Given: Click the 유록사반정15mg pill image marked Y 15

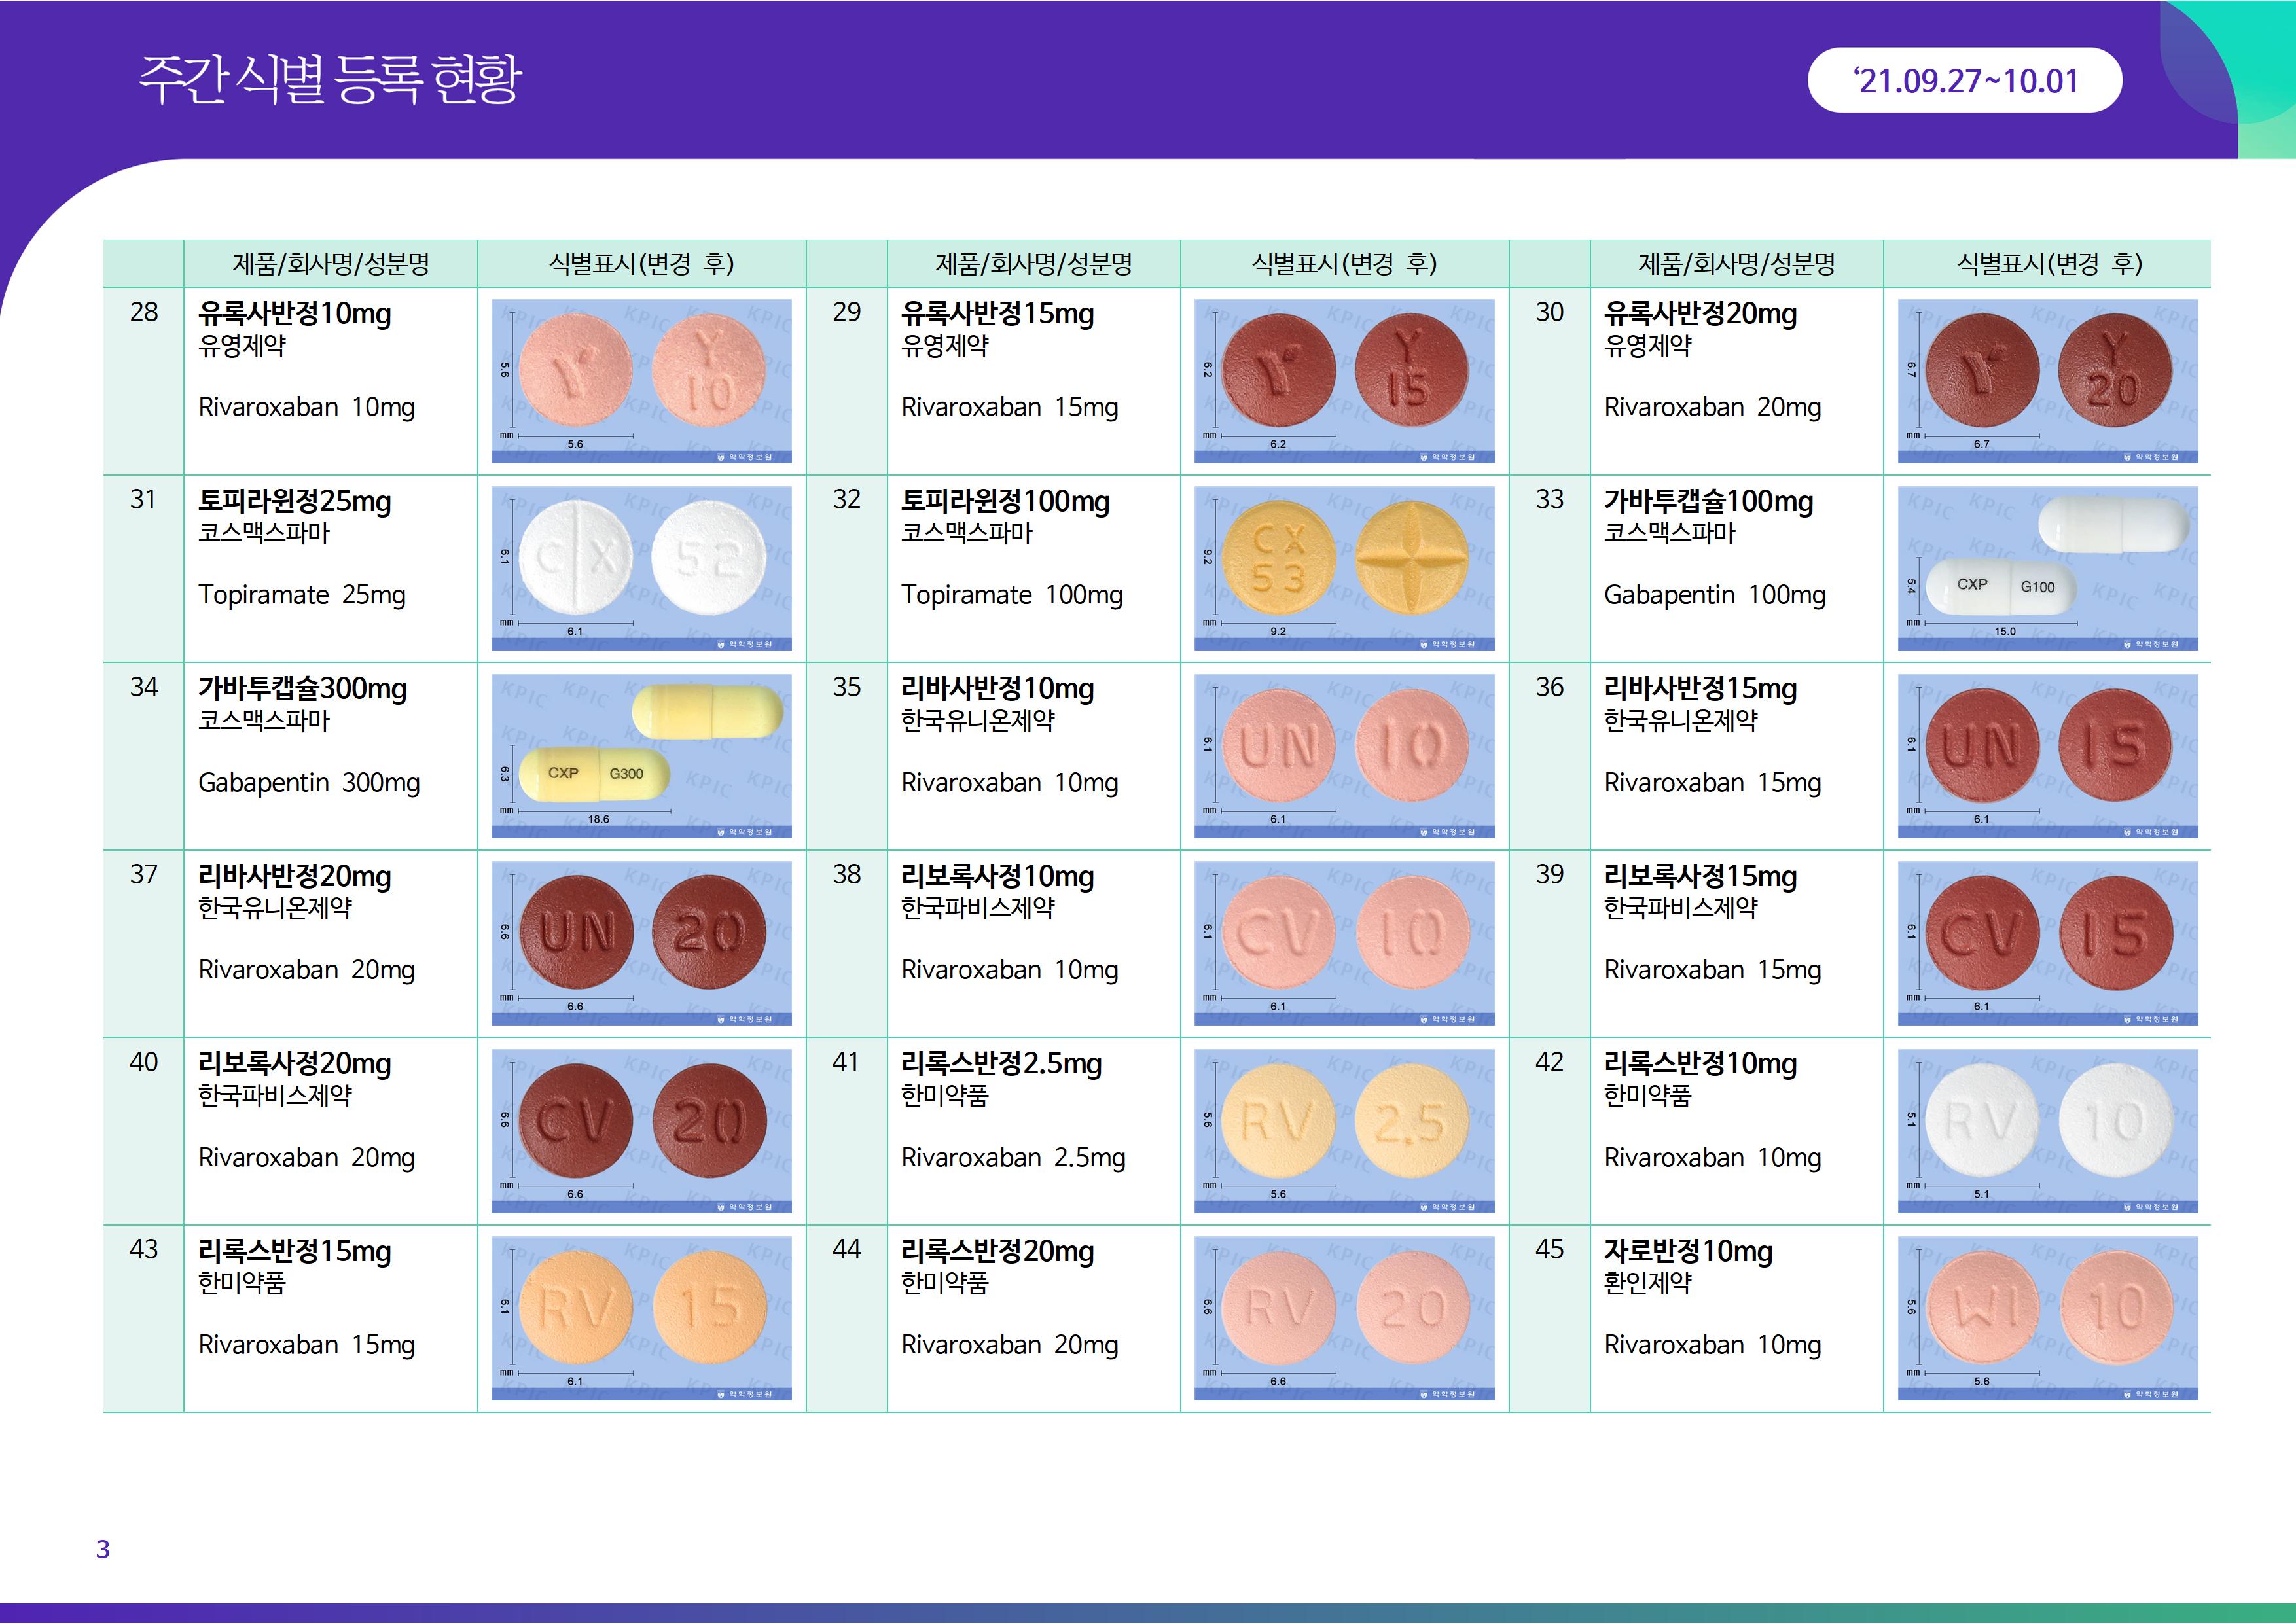Looking at the screenshot, I should 1344,381.
